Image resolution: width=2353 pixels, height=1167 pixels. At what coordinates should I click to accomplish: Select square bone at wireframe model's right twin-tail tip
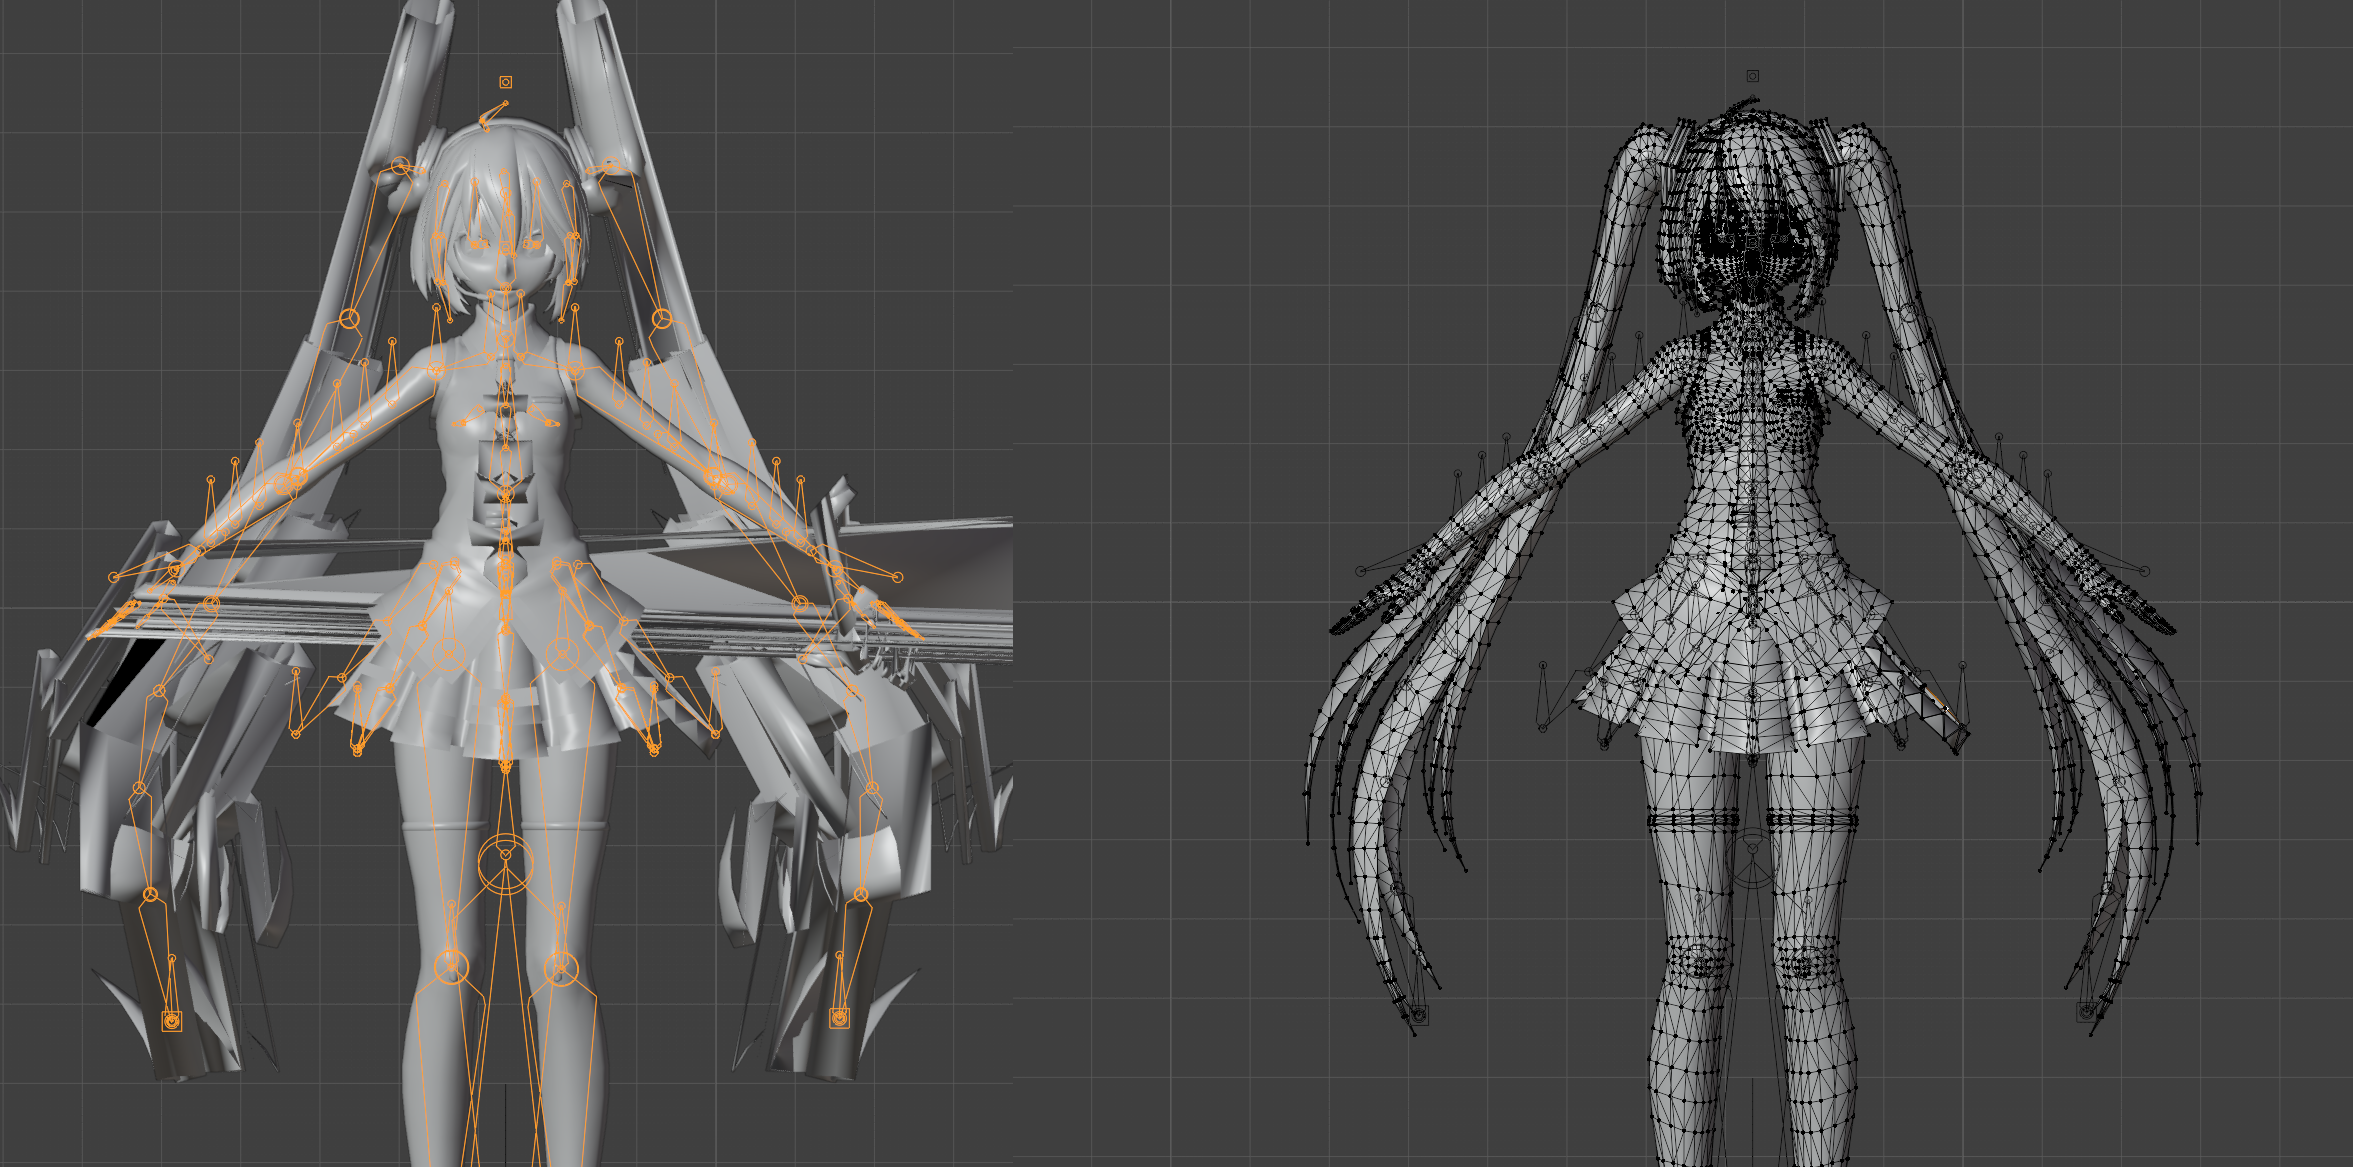(x=2086, y=1012)
